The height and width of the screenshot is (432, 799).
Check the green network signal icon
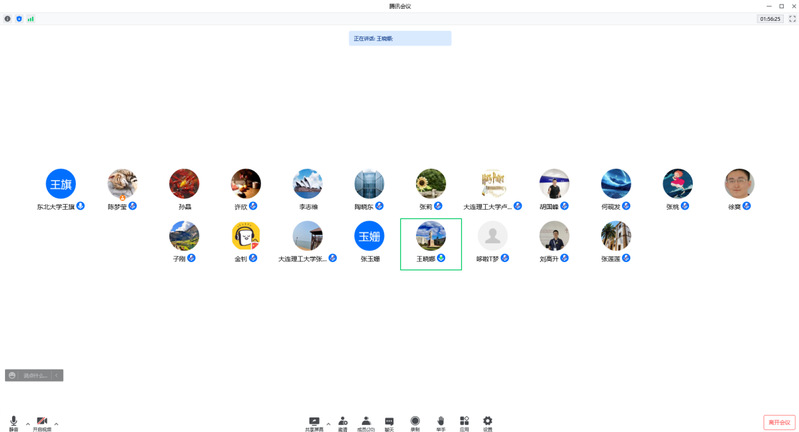[x=31, y=19]
